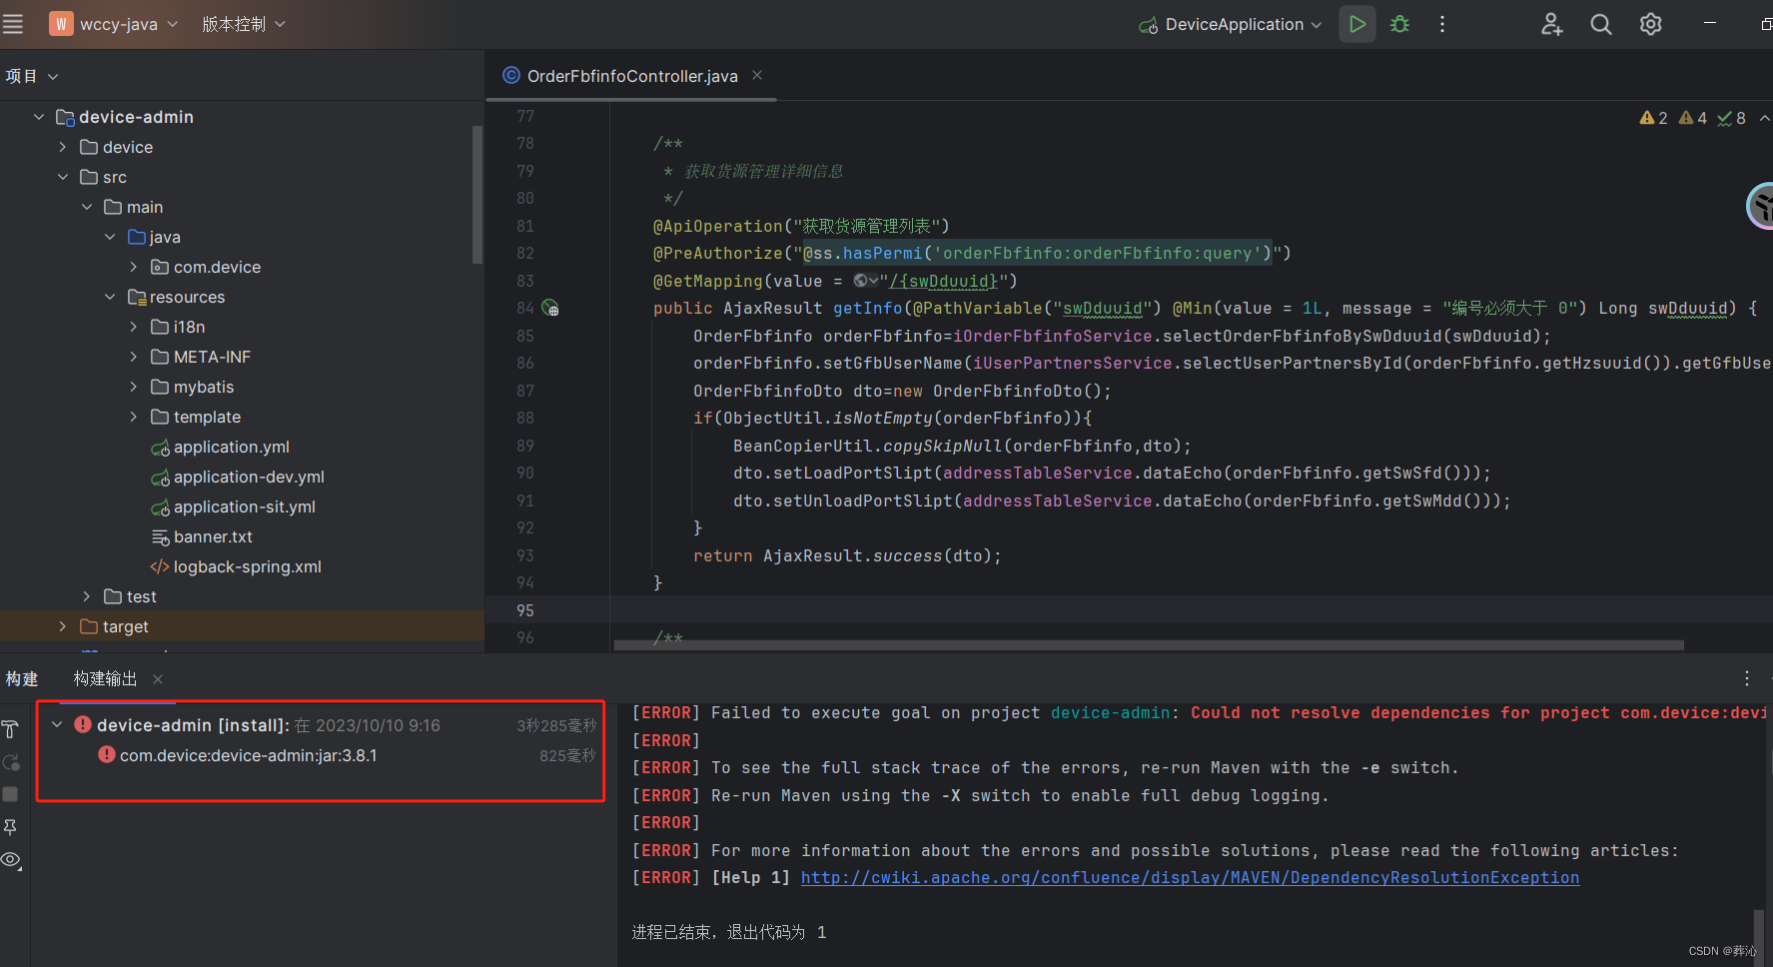Image resolution: width=1773 pixels, height=967 pixels.
Task: Open wccy-java project dropdown
Action: [114, 24]
